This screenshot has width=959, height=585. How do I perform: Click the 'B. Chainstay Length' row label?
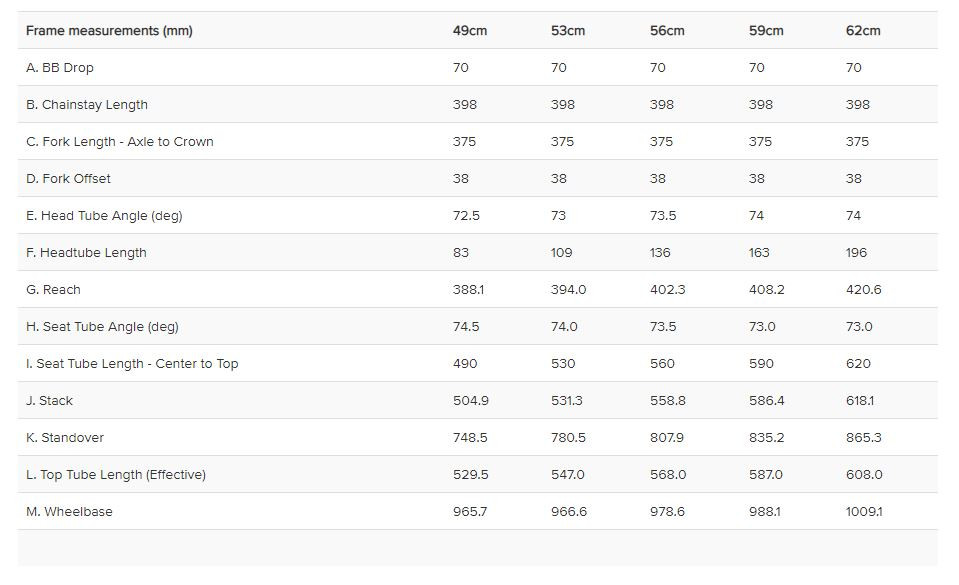87,105
